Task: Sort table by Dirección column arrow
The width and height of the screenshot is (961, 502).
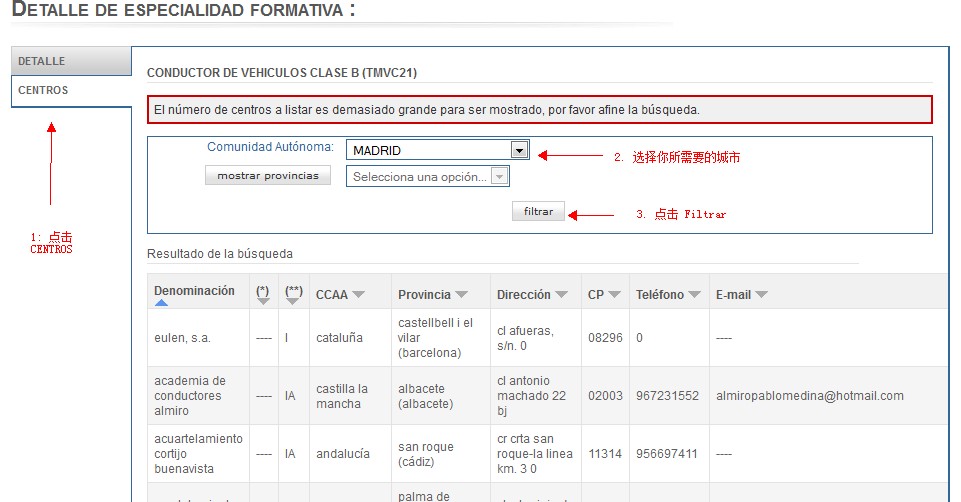Action: (562, 295)
